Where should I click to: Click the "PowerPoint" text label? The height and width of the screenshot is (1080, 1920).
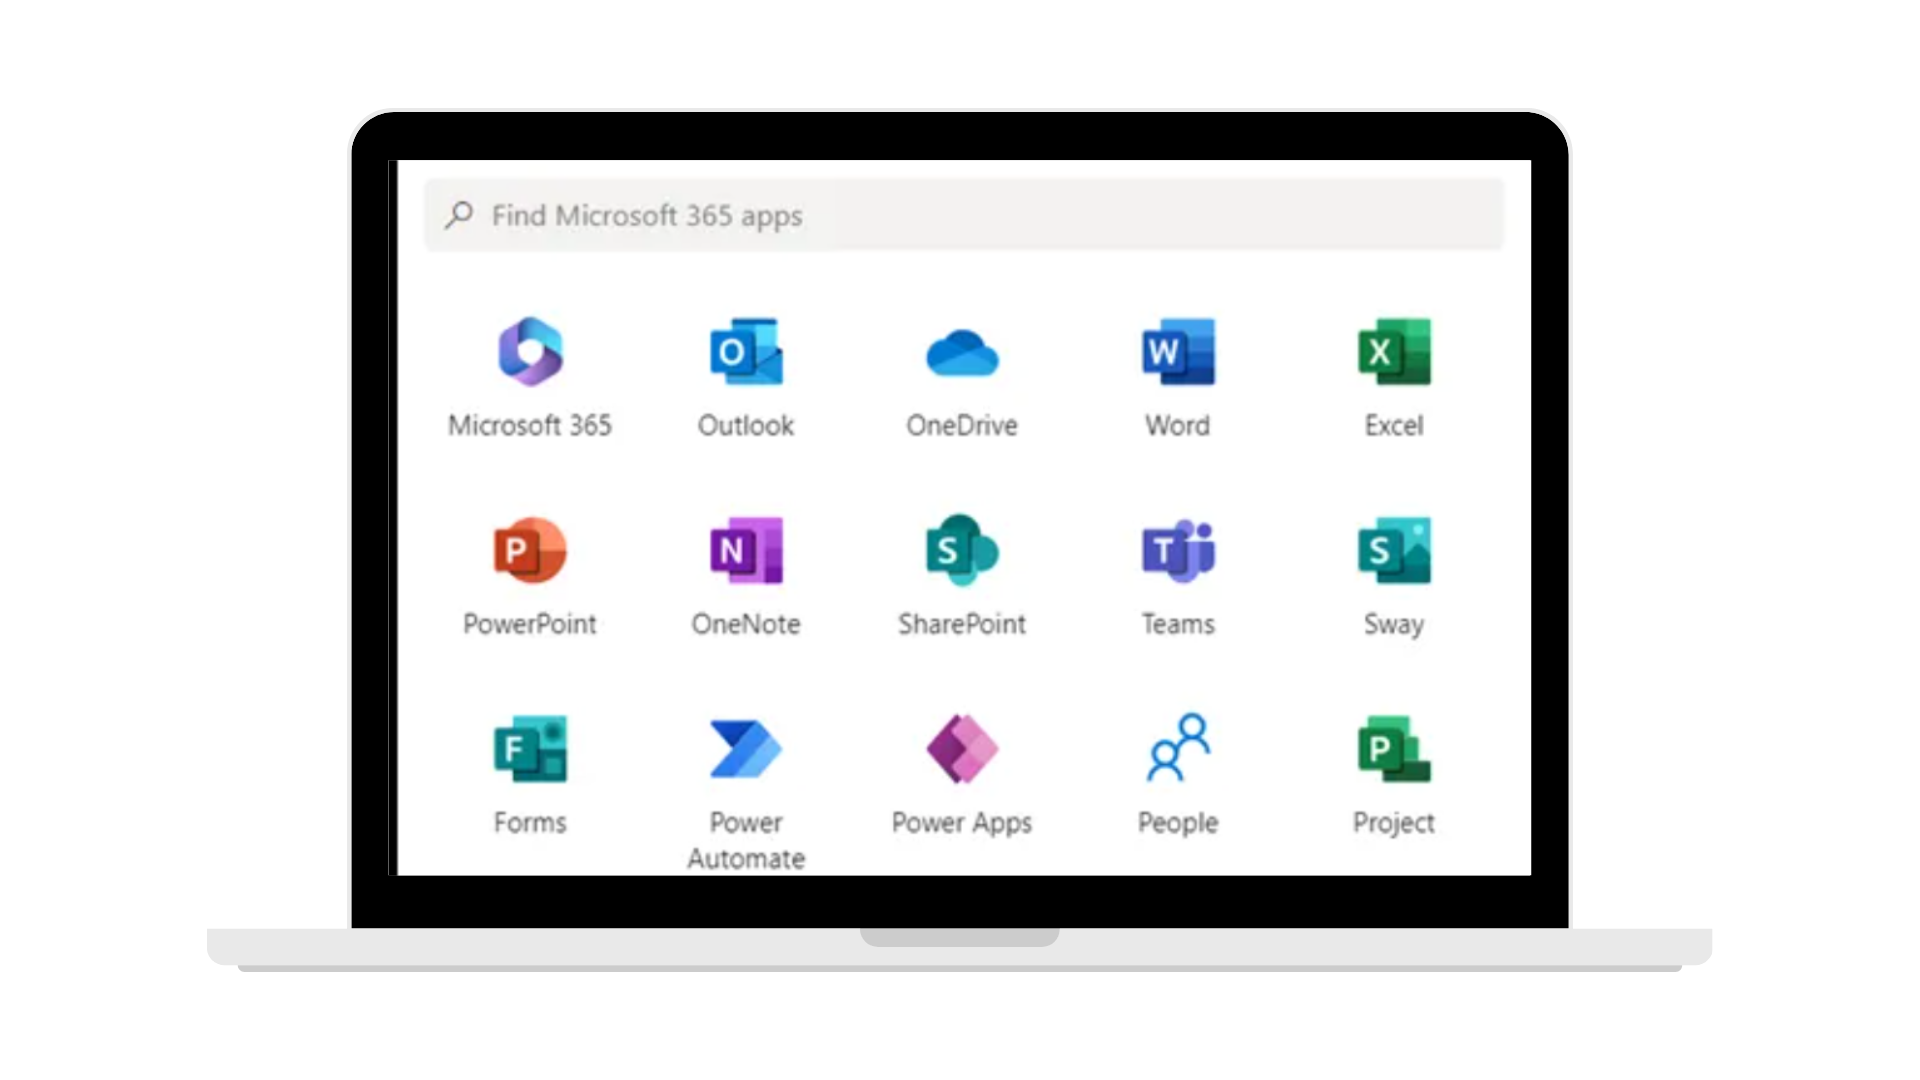[530, 624]
